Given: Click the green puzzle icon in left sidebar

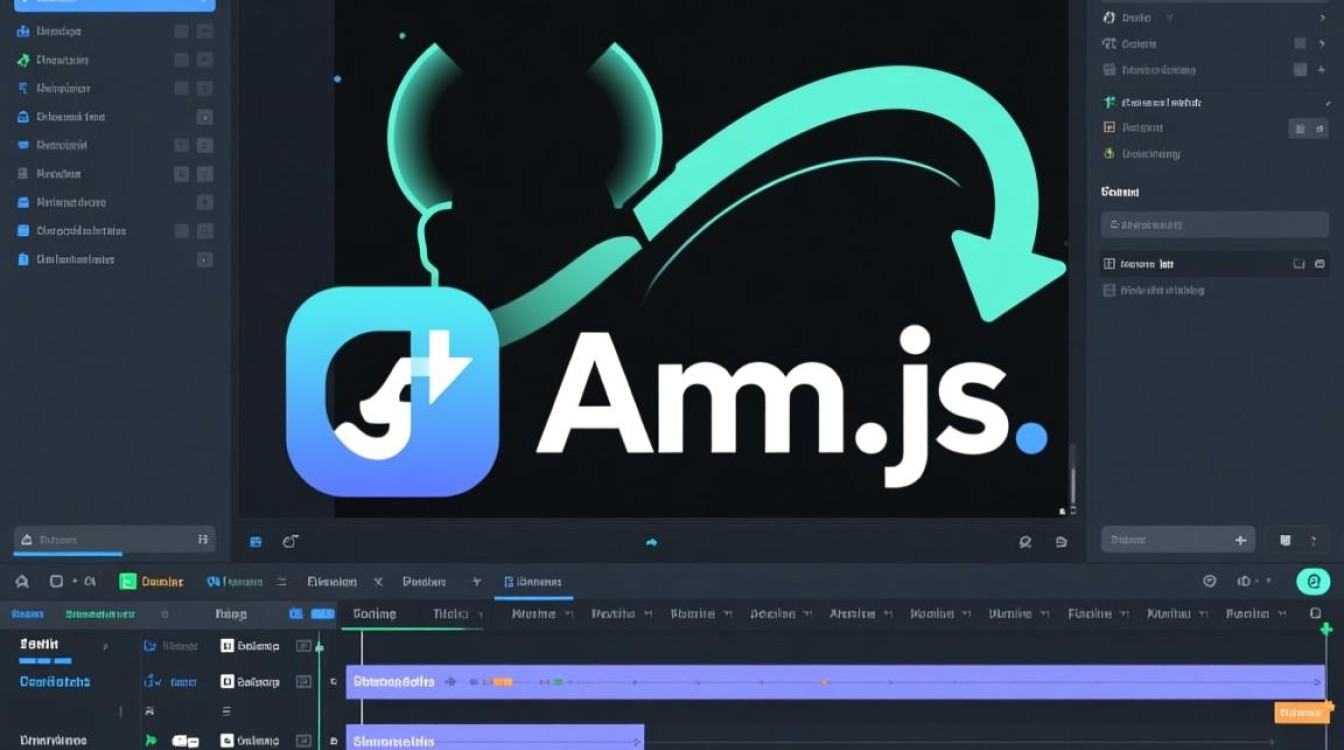Looking at the screenshot, I should [23, 60].
